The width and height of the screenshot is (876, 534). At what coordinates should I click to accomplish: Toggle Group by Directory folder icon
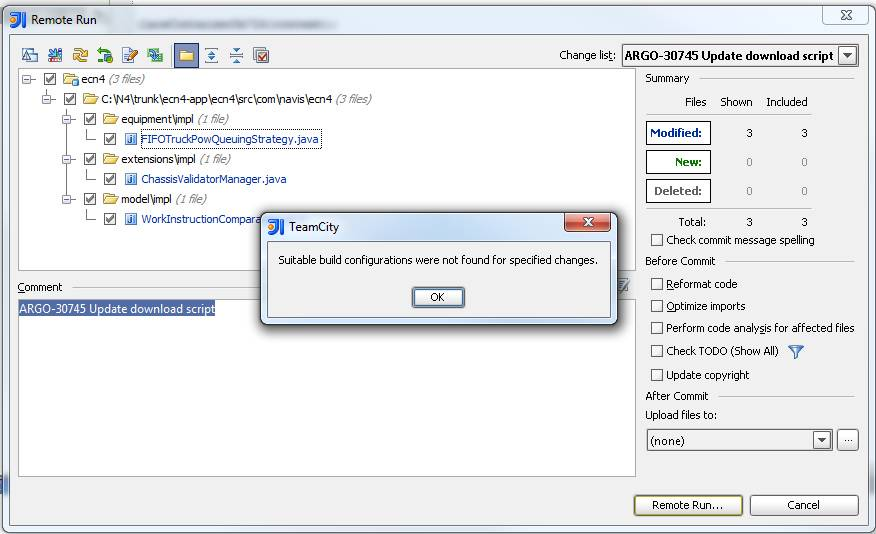[x=186, y=55]
